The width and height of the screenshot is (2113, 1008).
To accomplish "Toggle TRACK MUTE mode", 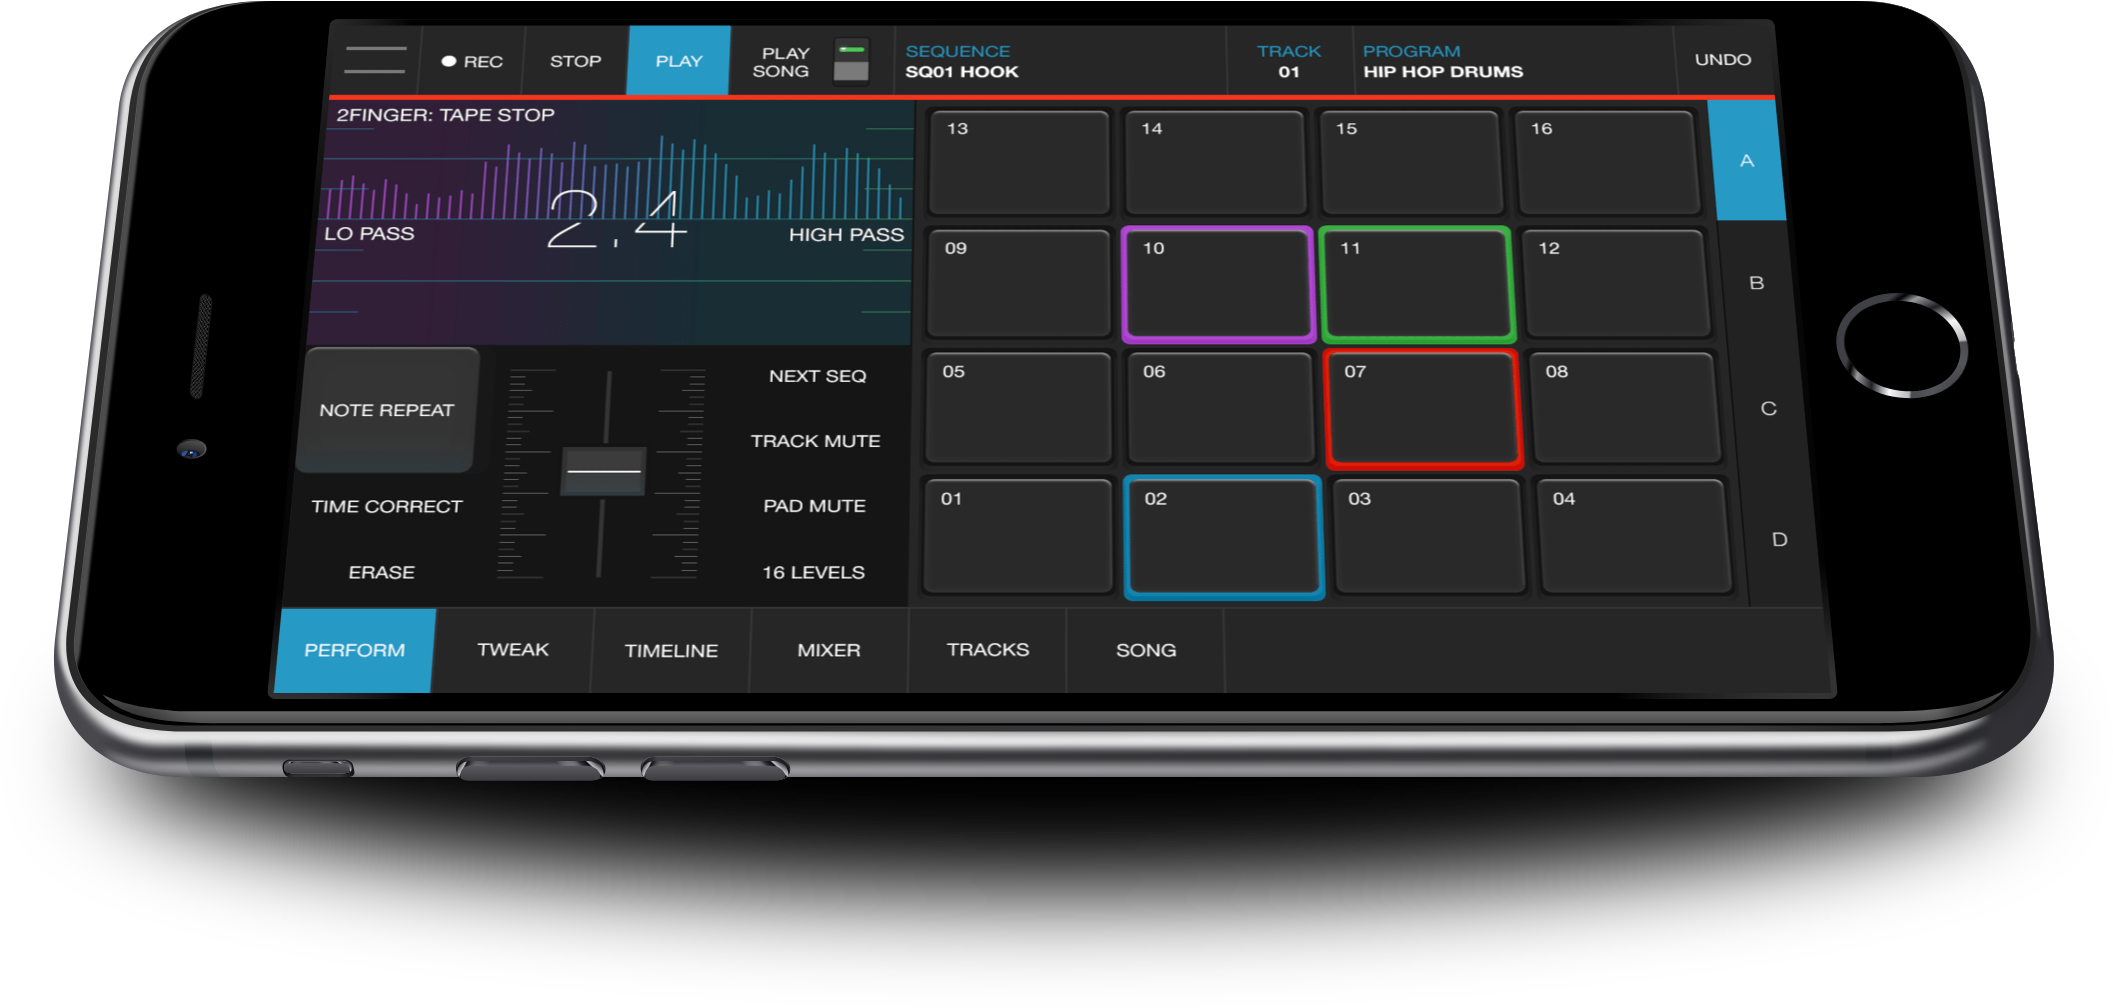I will pos(815,441).
